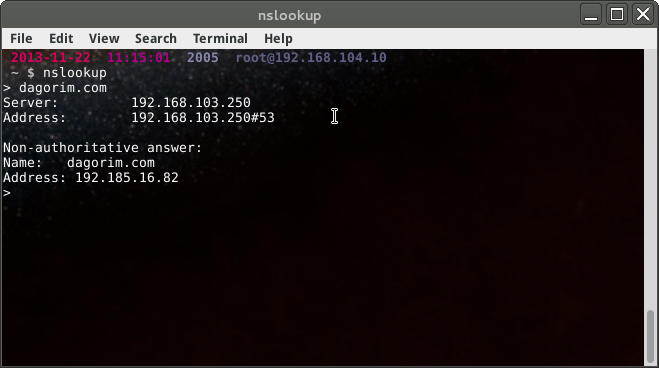This screenshot has height=368, width=659.
Task: Open the Terminal menu
Action: tap(220, 39)
